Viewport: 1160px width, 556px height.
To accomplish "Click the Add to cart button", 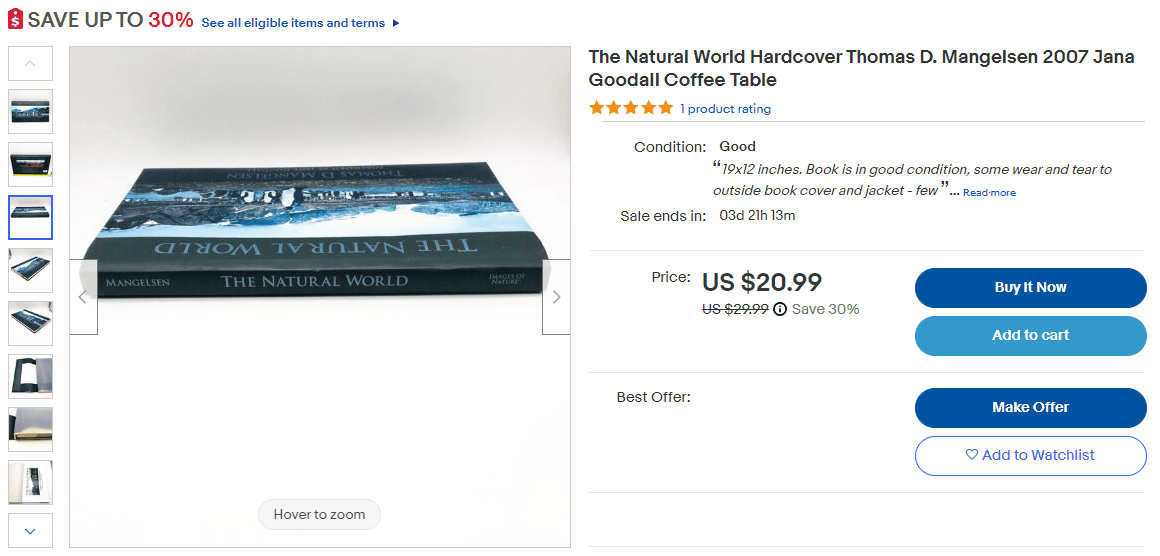I will coord(1031,336).
